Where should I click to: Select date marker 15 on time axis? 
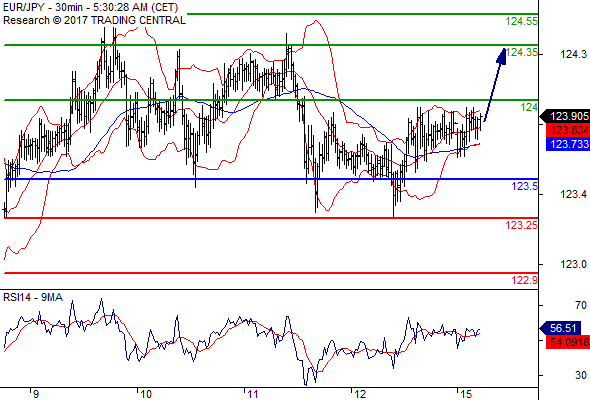(x=466, y=394)
